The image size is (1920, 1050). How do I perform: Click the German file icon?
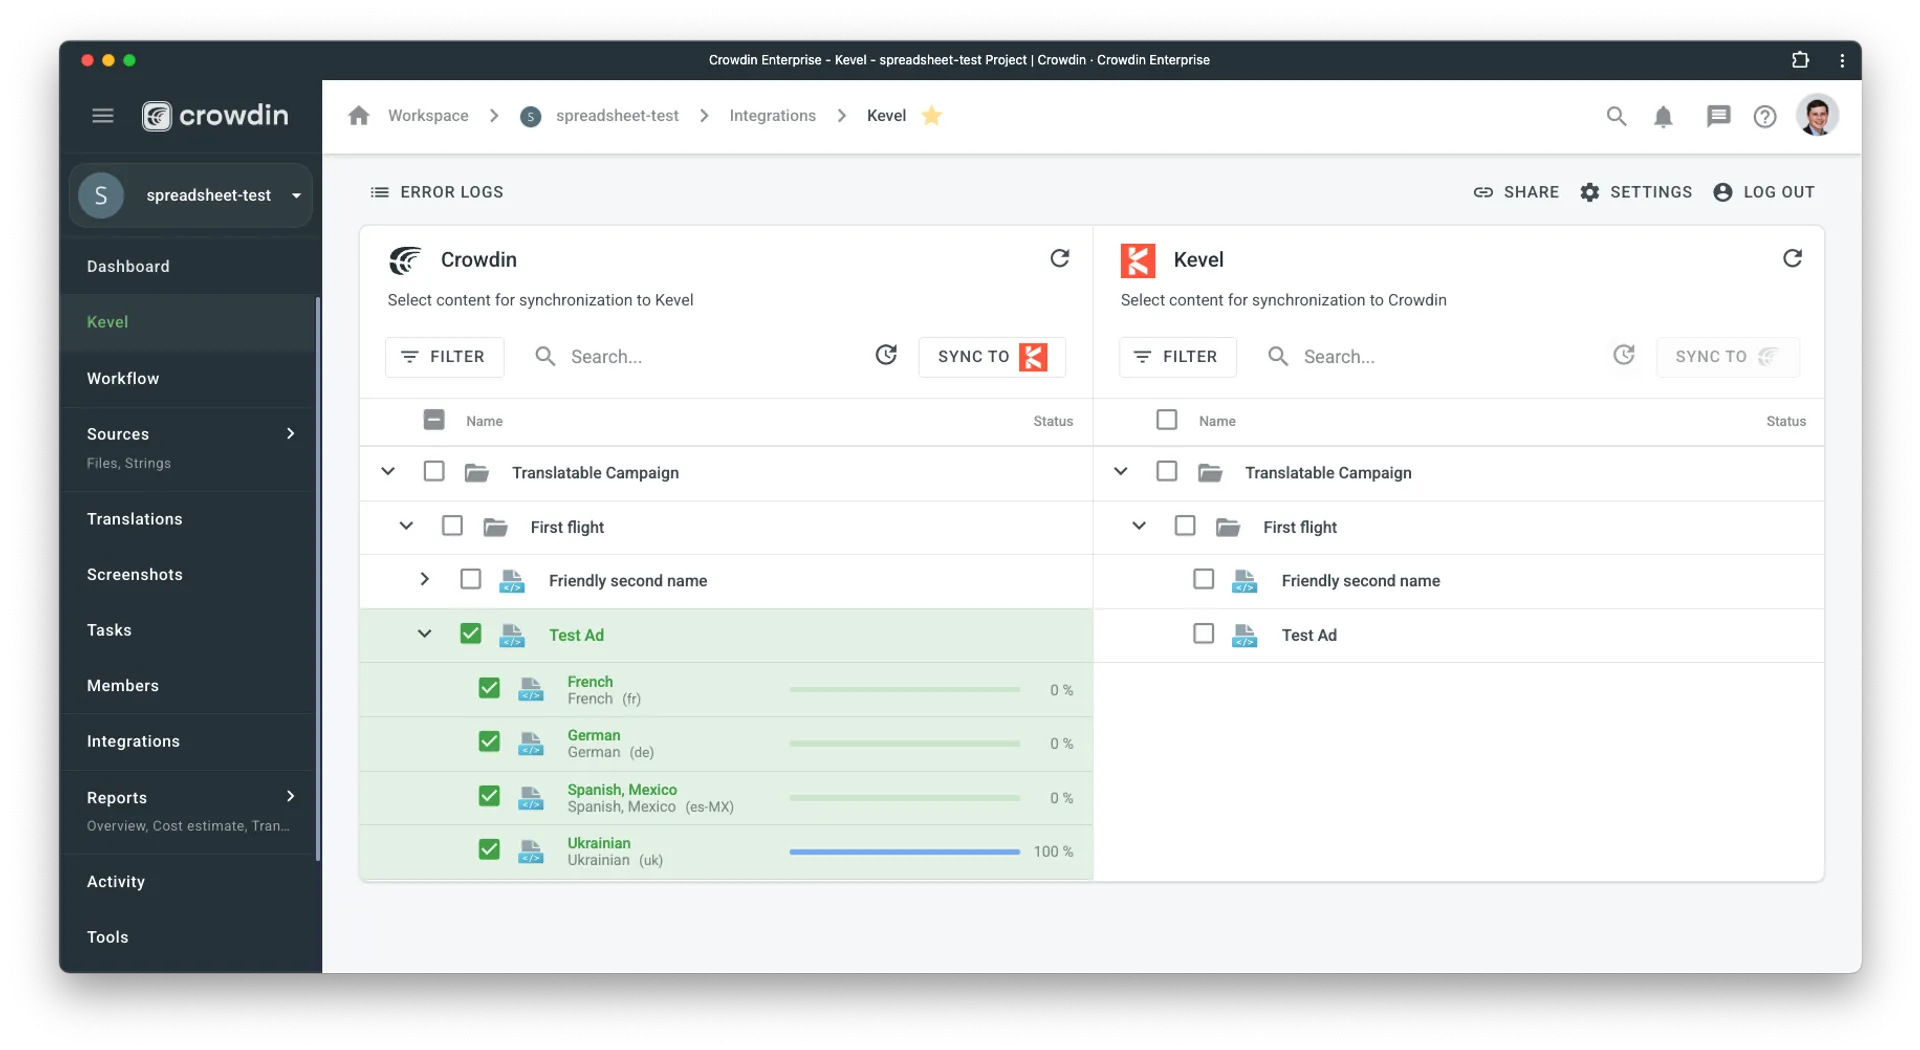[x=531, y=743]
